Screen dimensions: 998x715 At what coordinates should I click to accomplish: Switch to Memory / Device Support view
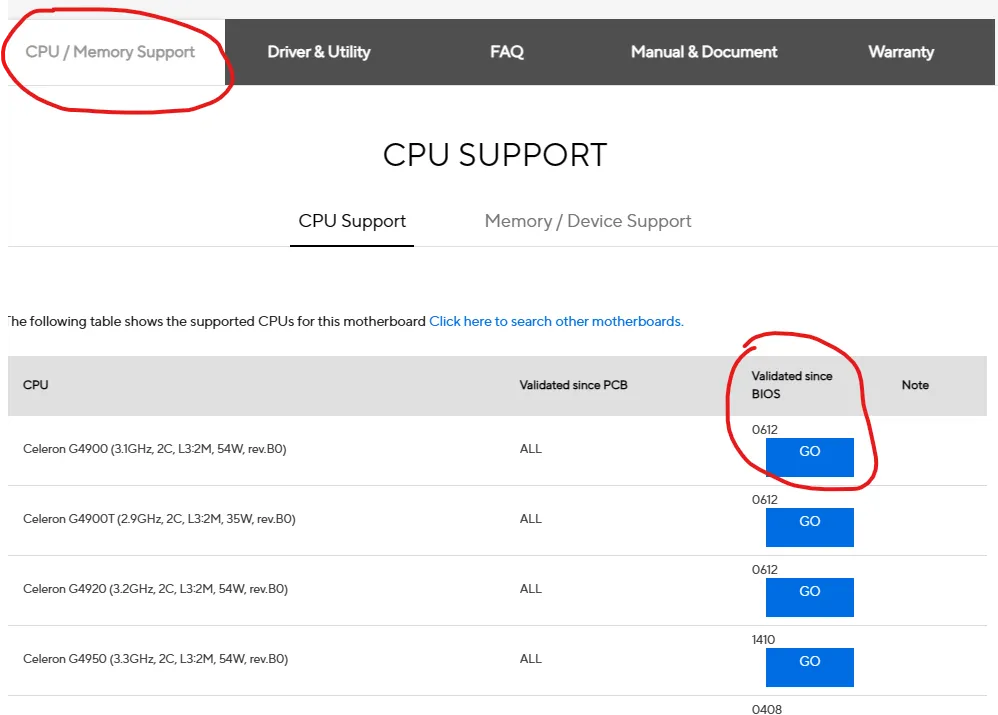coord(588,220)
